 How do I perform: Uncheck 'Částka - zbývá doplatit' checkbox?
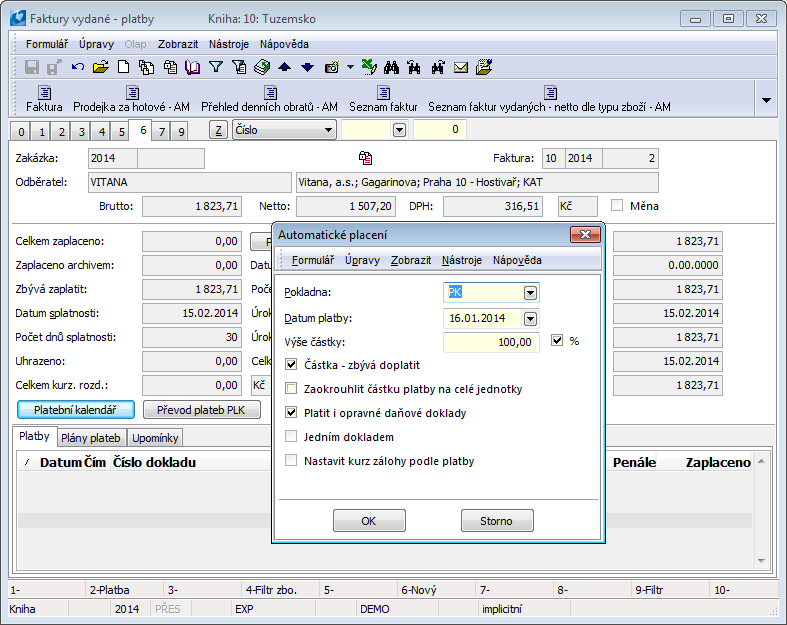point(292,365)
